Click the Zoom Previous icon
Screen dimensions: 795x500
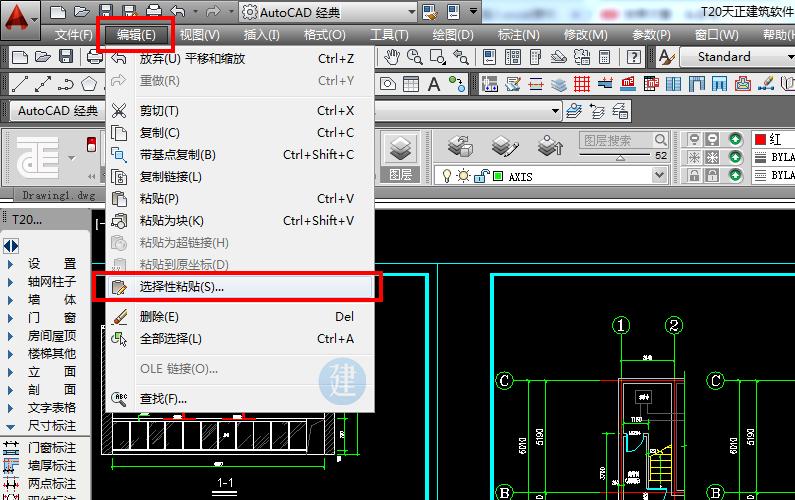[461, 57]
